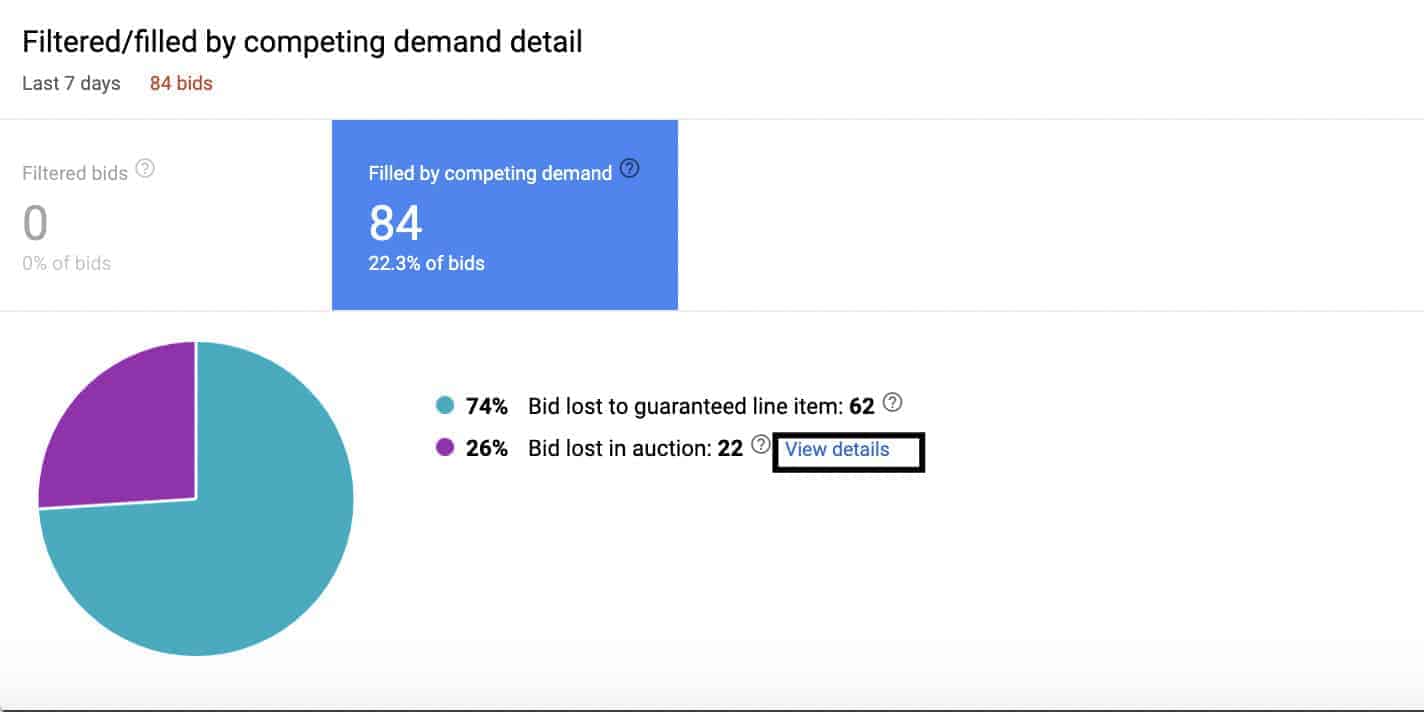Click the help icon beside Filtered bids
Screen dimensions: 1424x712
pyautogui.click(x=145, y=169)
